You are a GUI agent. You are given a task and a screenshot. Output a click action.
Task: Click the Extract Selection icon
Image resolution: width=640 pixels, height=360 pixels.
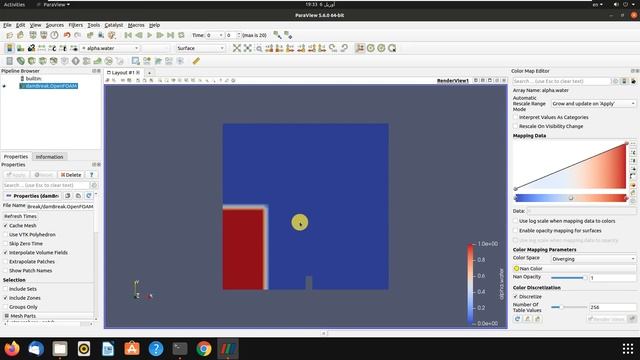point(136,61)
